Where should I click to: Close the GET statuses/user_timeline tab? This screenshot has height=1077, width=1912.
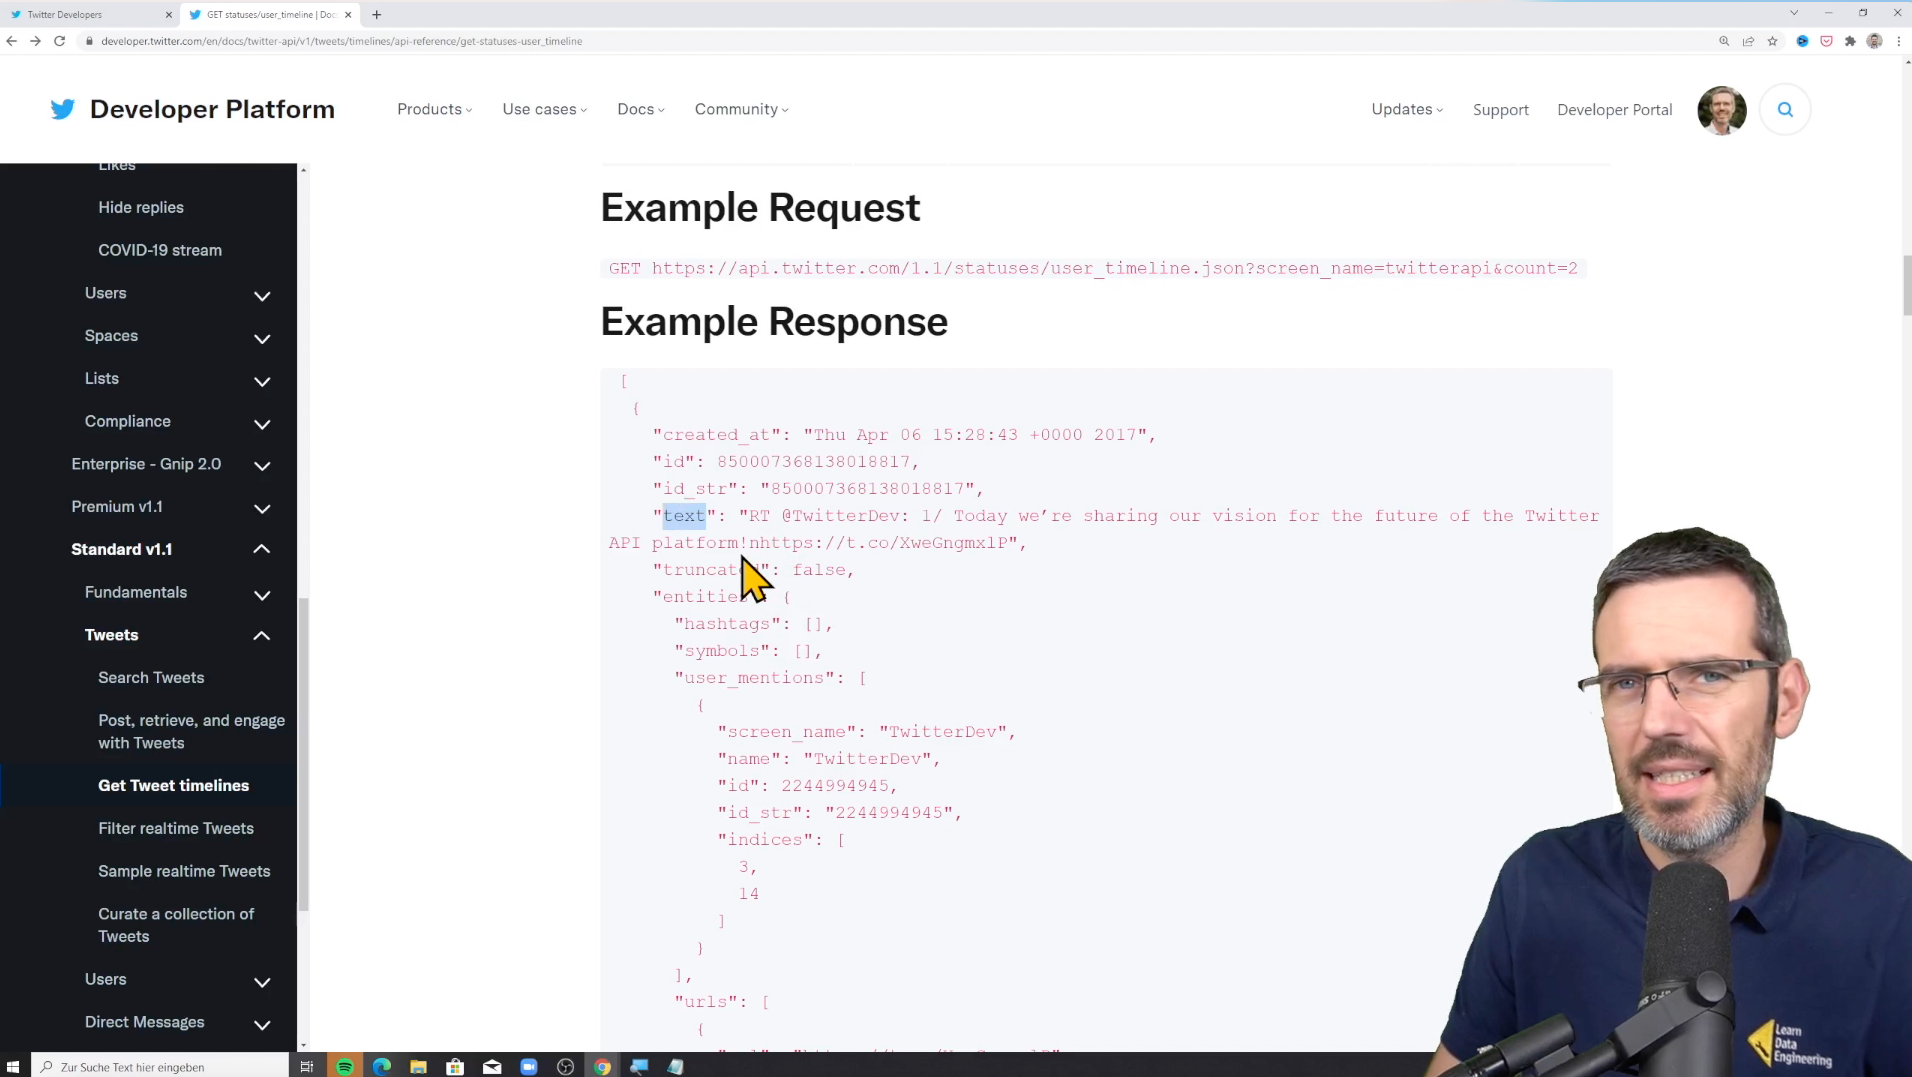click(x=348, y=14)
